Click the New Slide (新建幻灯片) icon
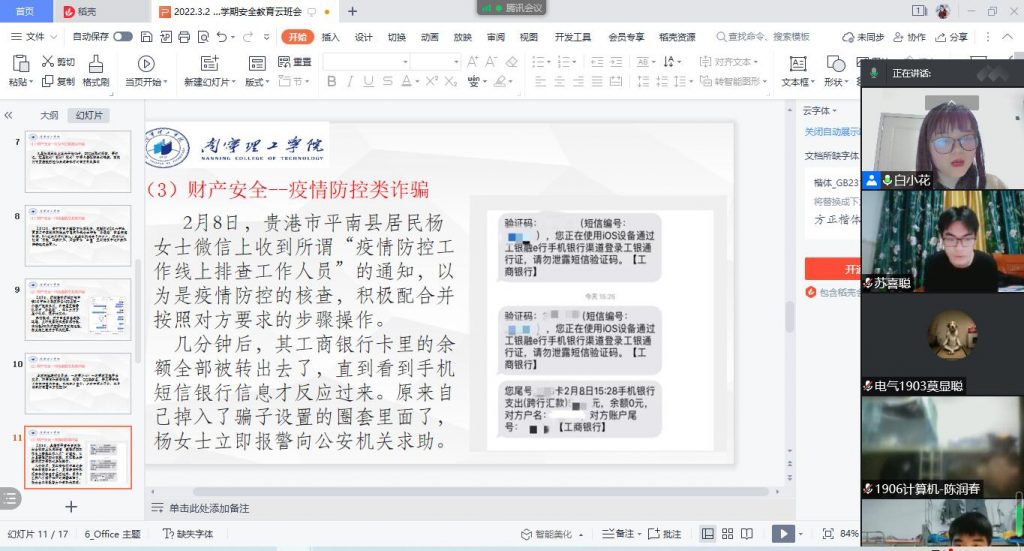Viewport: 1024px width, 551px height. pyautogui.click(x=207, y=63)
